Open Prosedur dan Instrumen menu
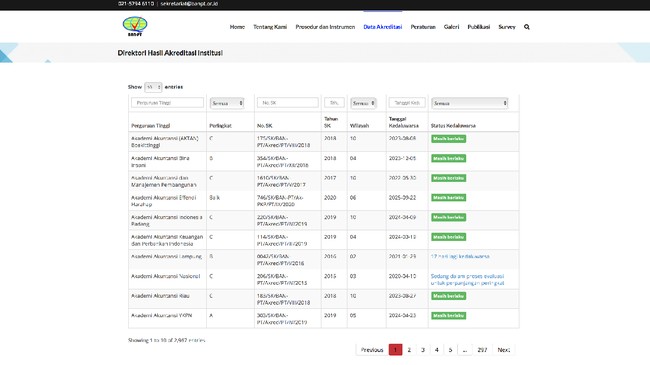This screenshot has height=365, width=650. (325, 27)
